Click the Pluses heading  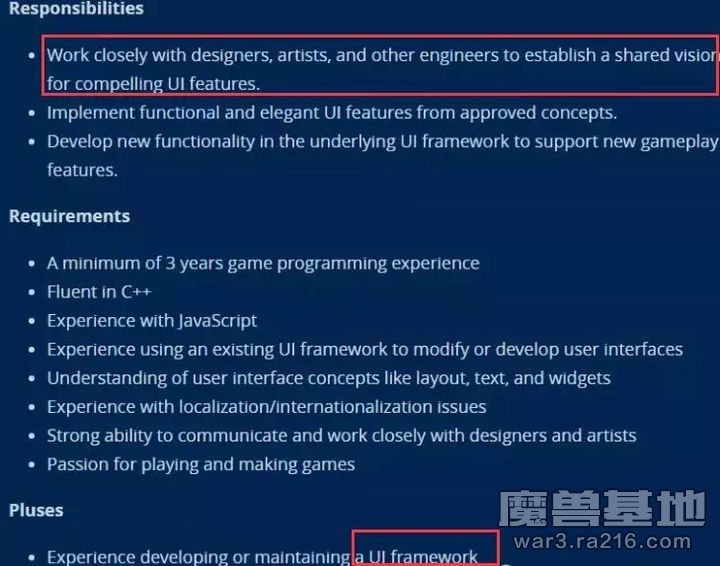point(36,510)
